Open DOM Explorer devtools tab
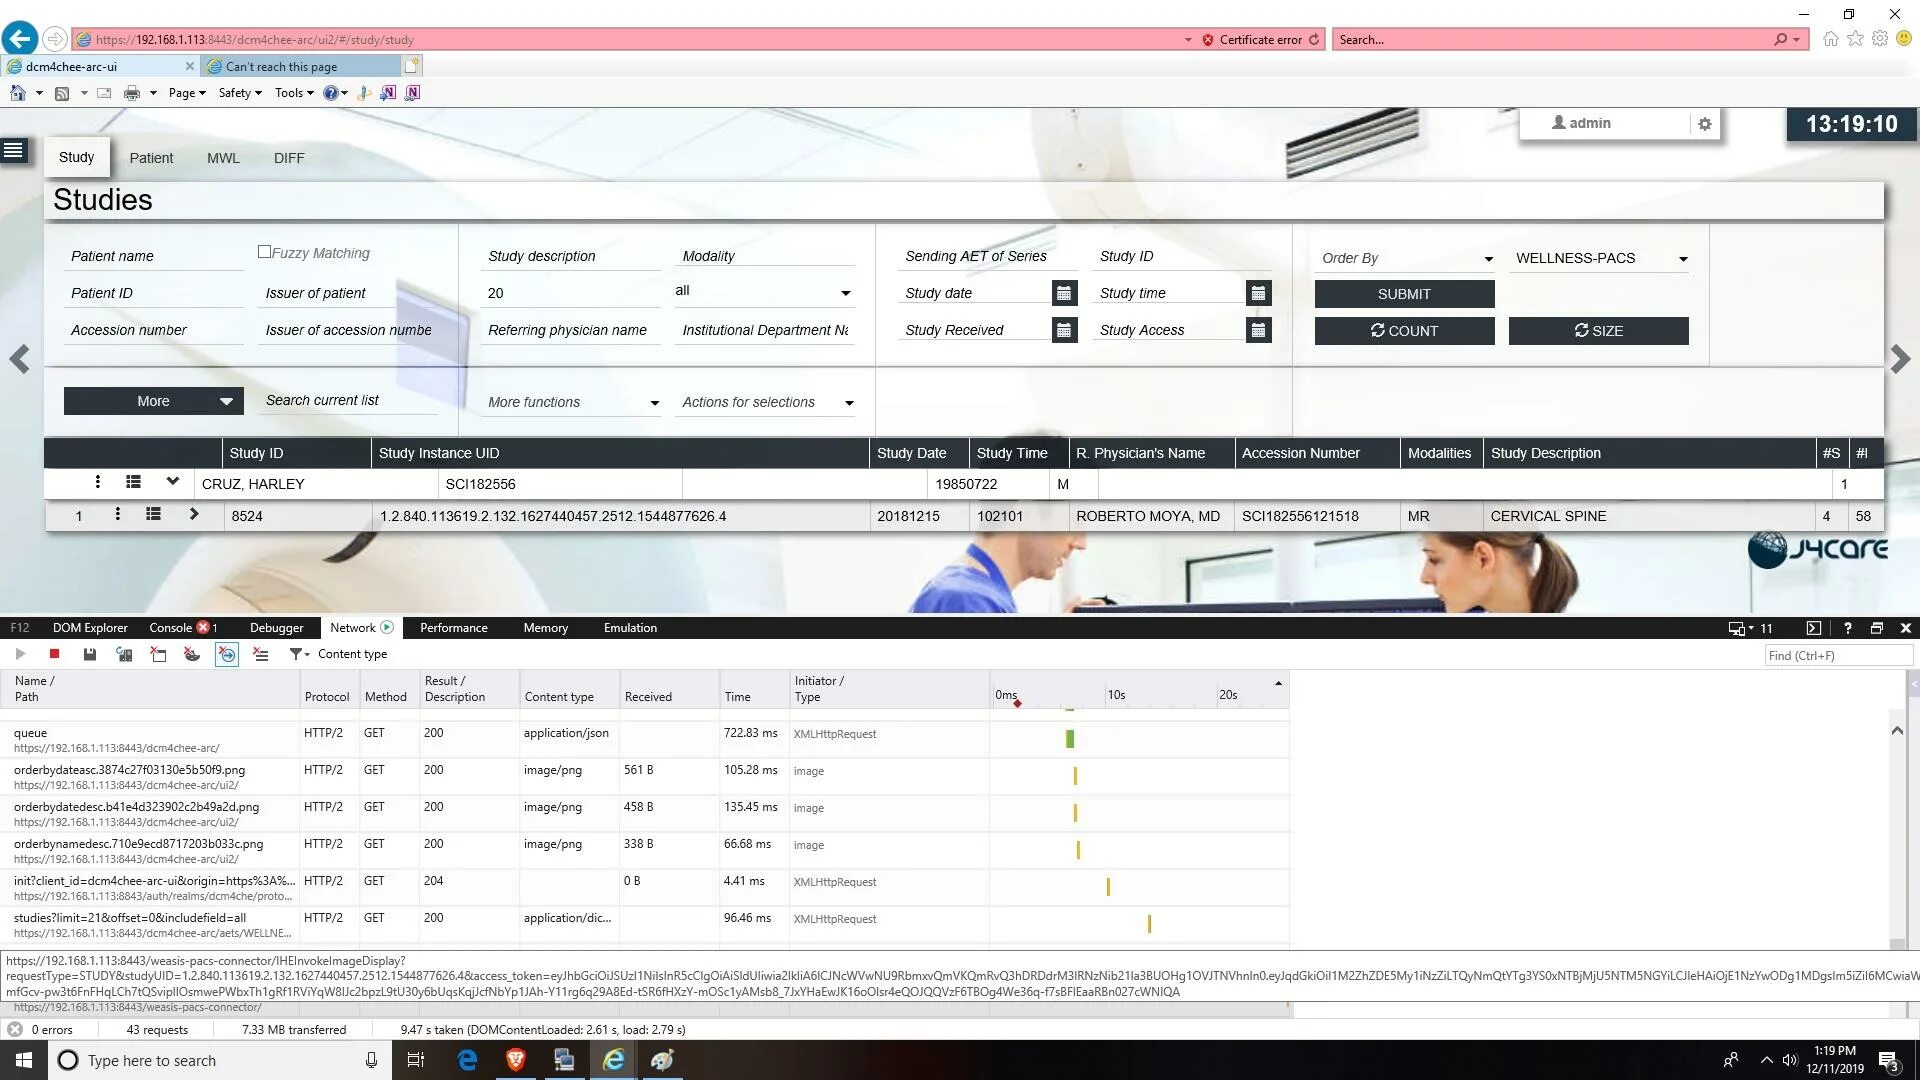Viewport: 1920px width, 1080px height. coord(90,628)
